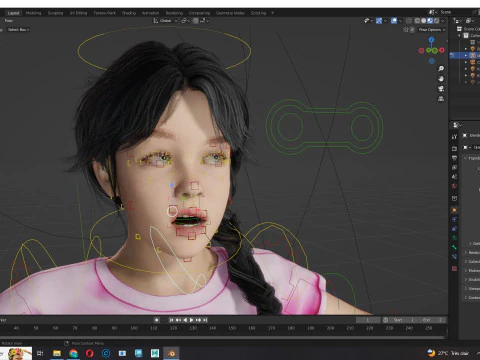
Task: Open the Pose Options popover
Action: pos(432,30)
